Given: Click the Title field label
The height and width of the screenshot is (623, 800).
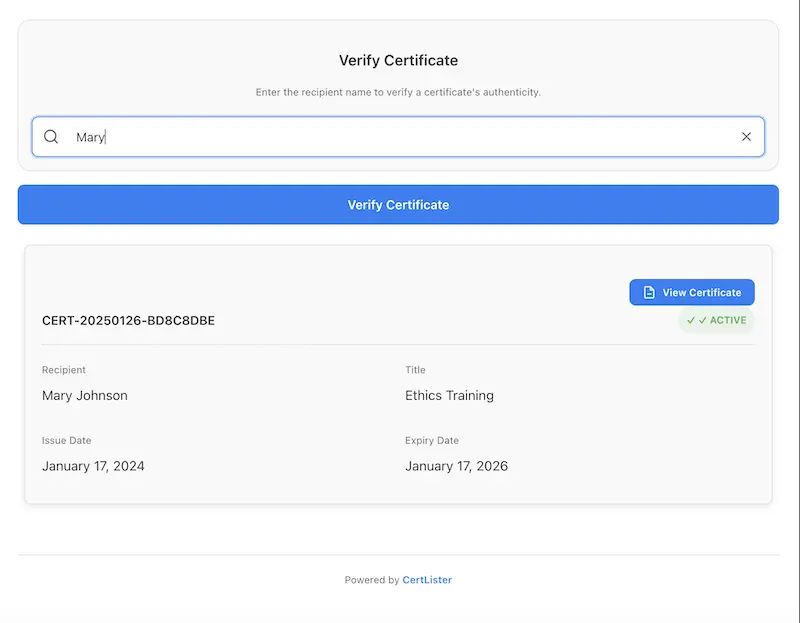Looking at the screenshot, I should [x=415, y=370].
